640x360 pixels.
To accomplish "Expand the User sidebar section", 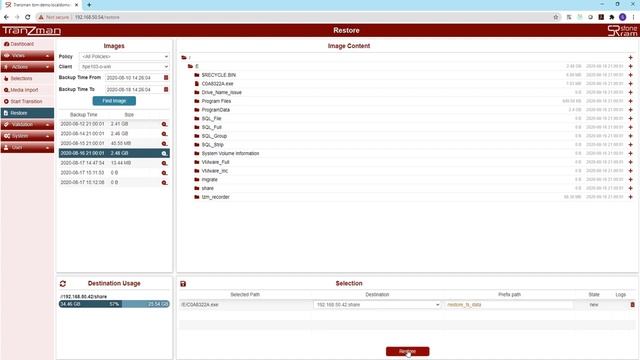I will click(27, 147).
